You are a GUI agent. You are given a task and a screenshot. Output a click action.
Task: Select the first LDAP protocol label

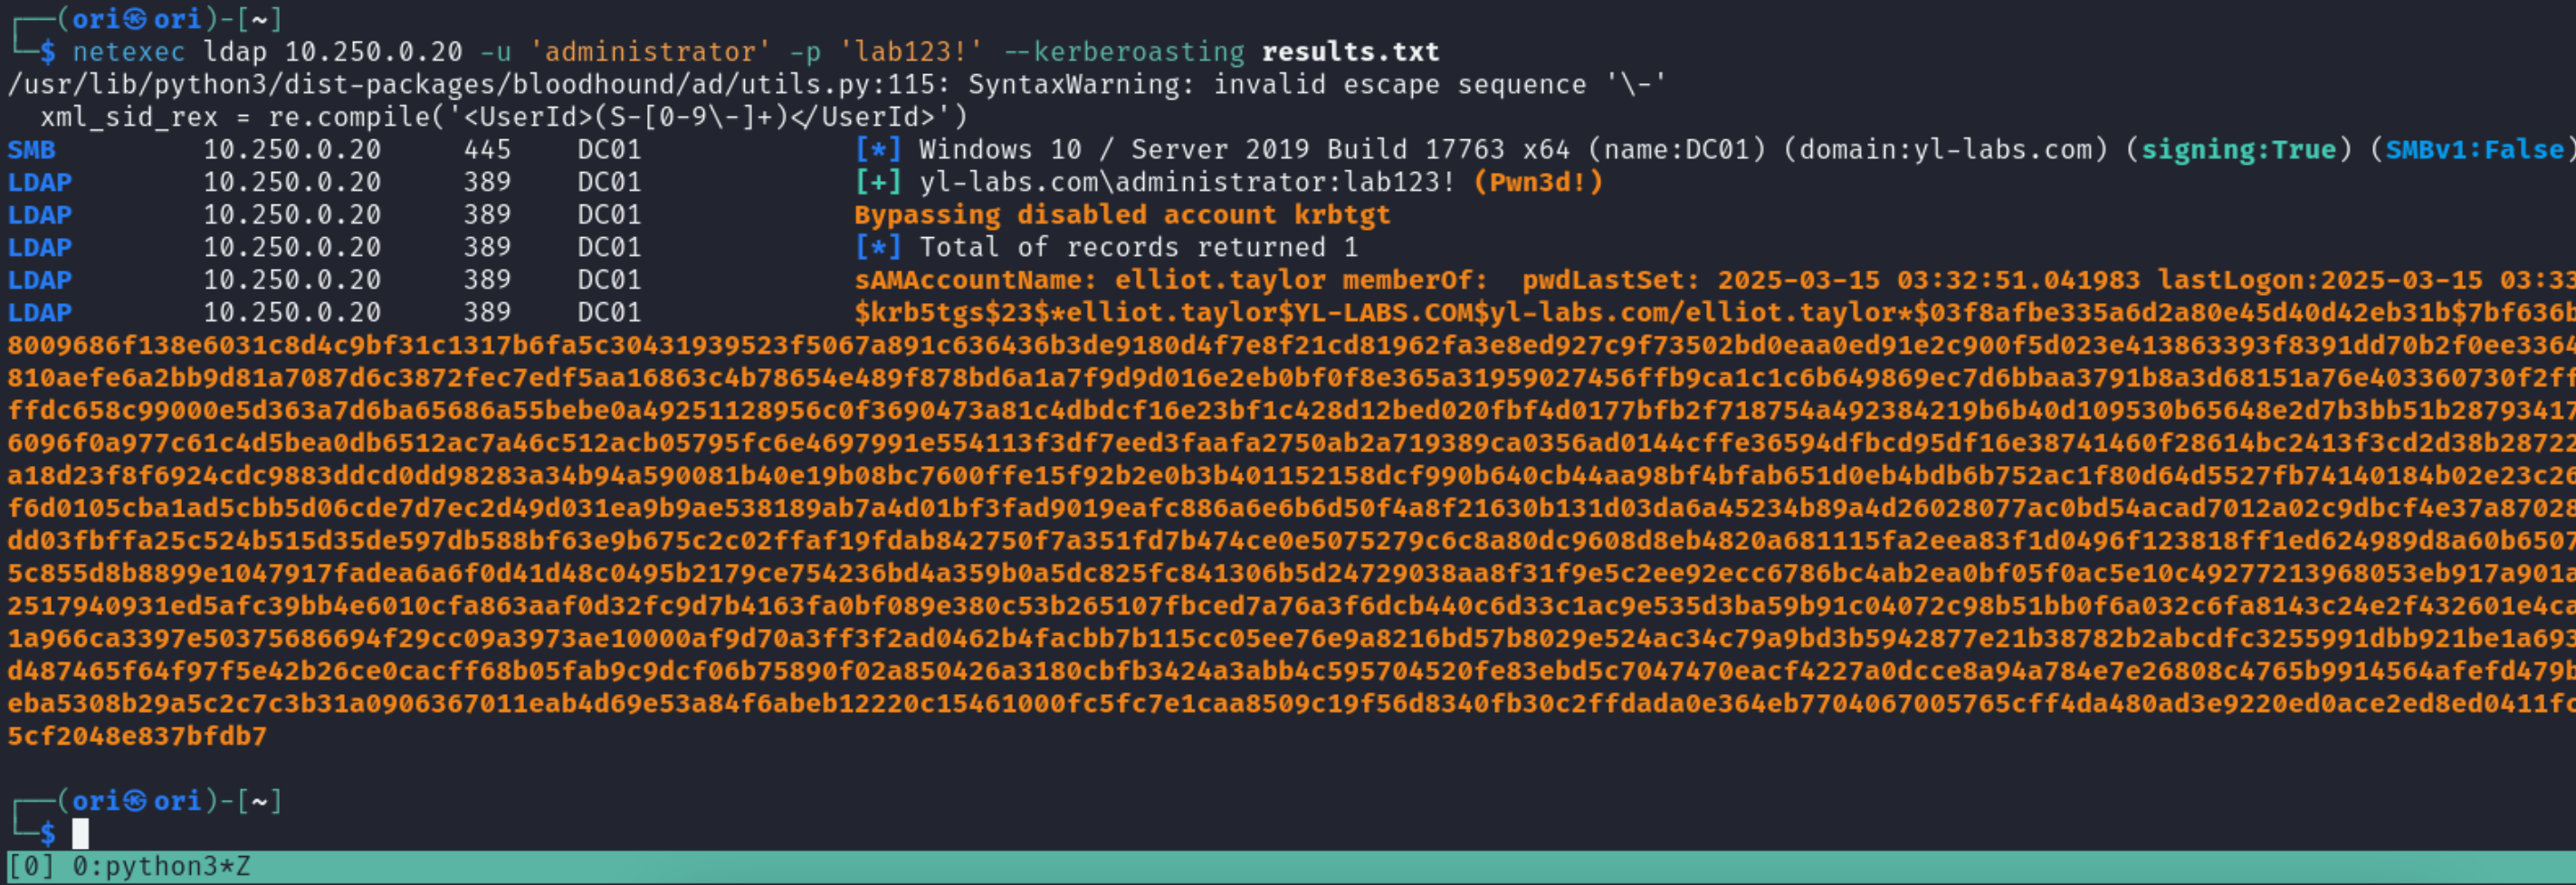coord(40,182)
